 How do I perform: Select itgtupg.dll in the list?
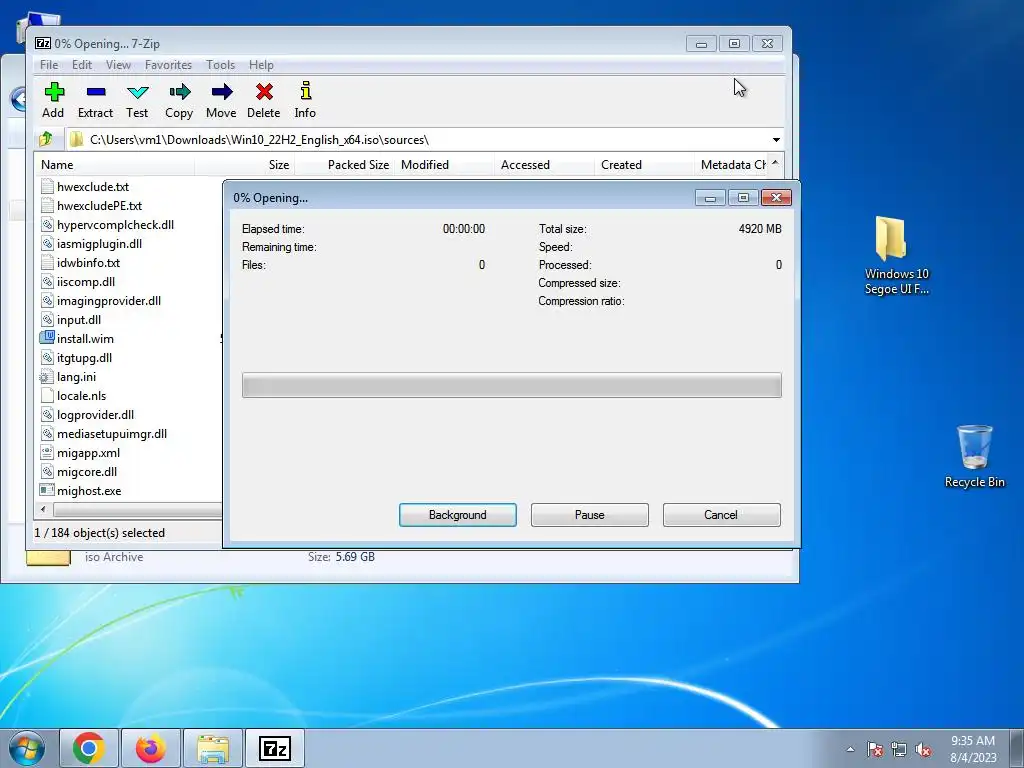(x=84, y=358)
